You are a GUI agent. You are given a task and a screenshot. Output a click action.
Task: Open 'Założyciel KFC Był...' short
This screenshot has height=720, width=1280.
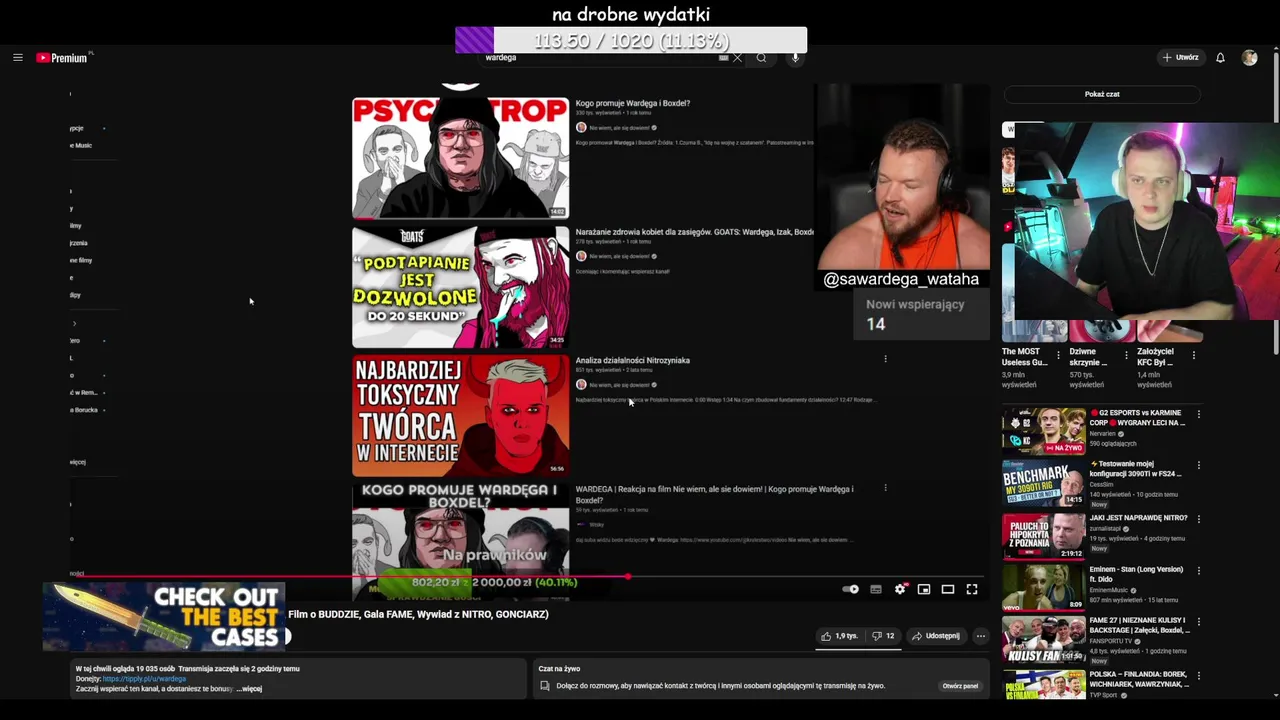coord(1155,356)
